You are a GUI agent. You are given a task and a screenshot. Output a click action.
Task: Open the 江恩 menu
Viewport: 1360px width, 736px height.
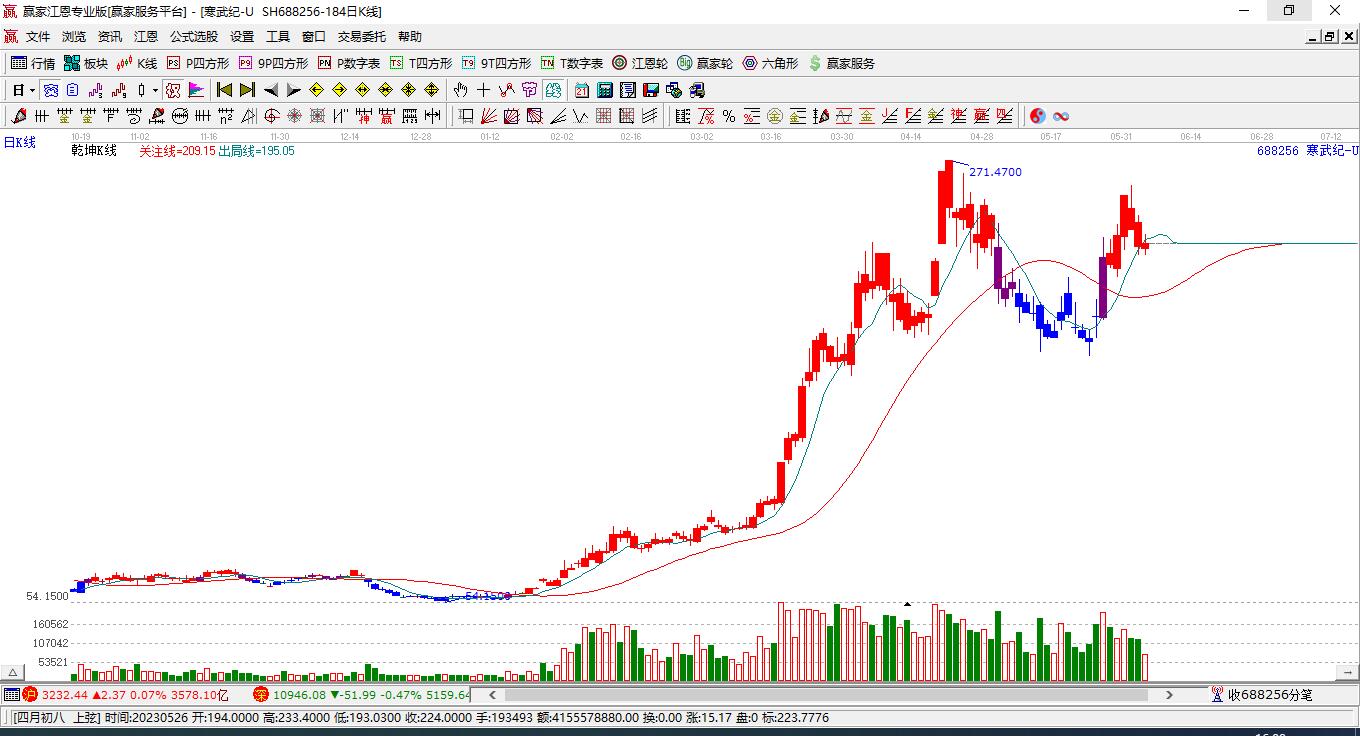146,37
